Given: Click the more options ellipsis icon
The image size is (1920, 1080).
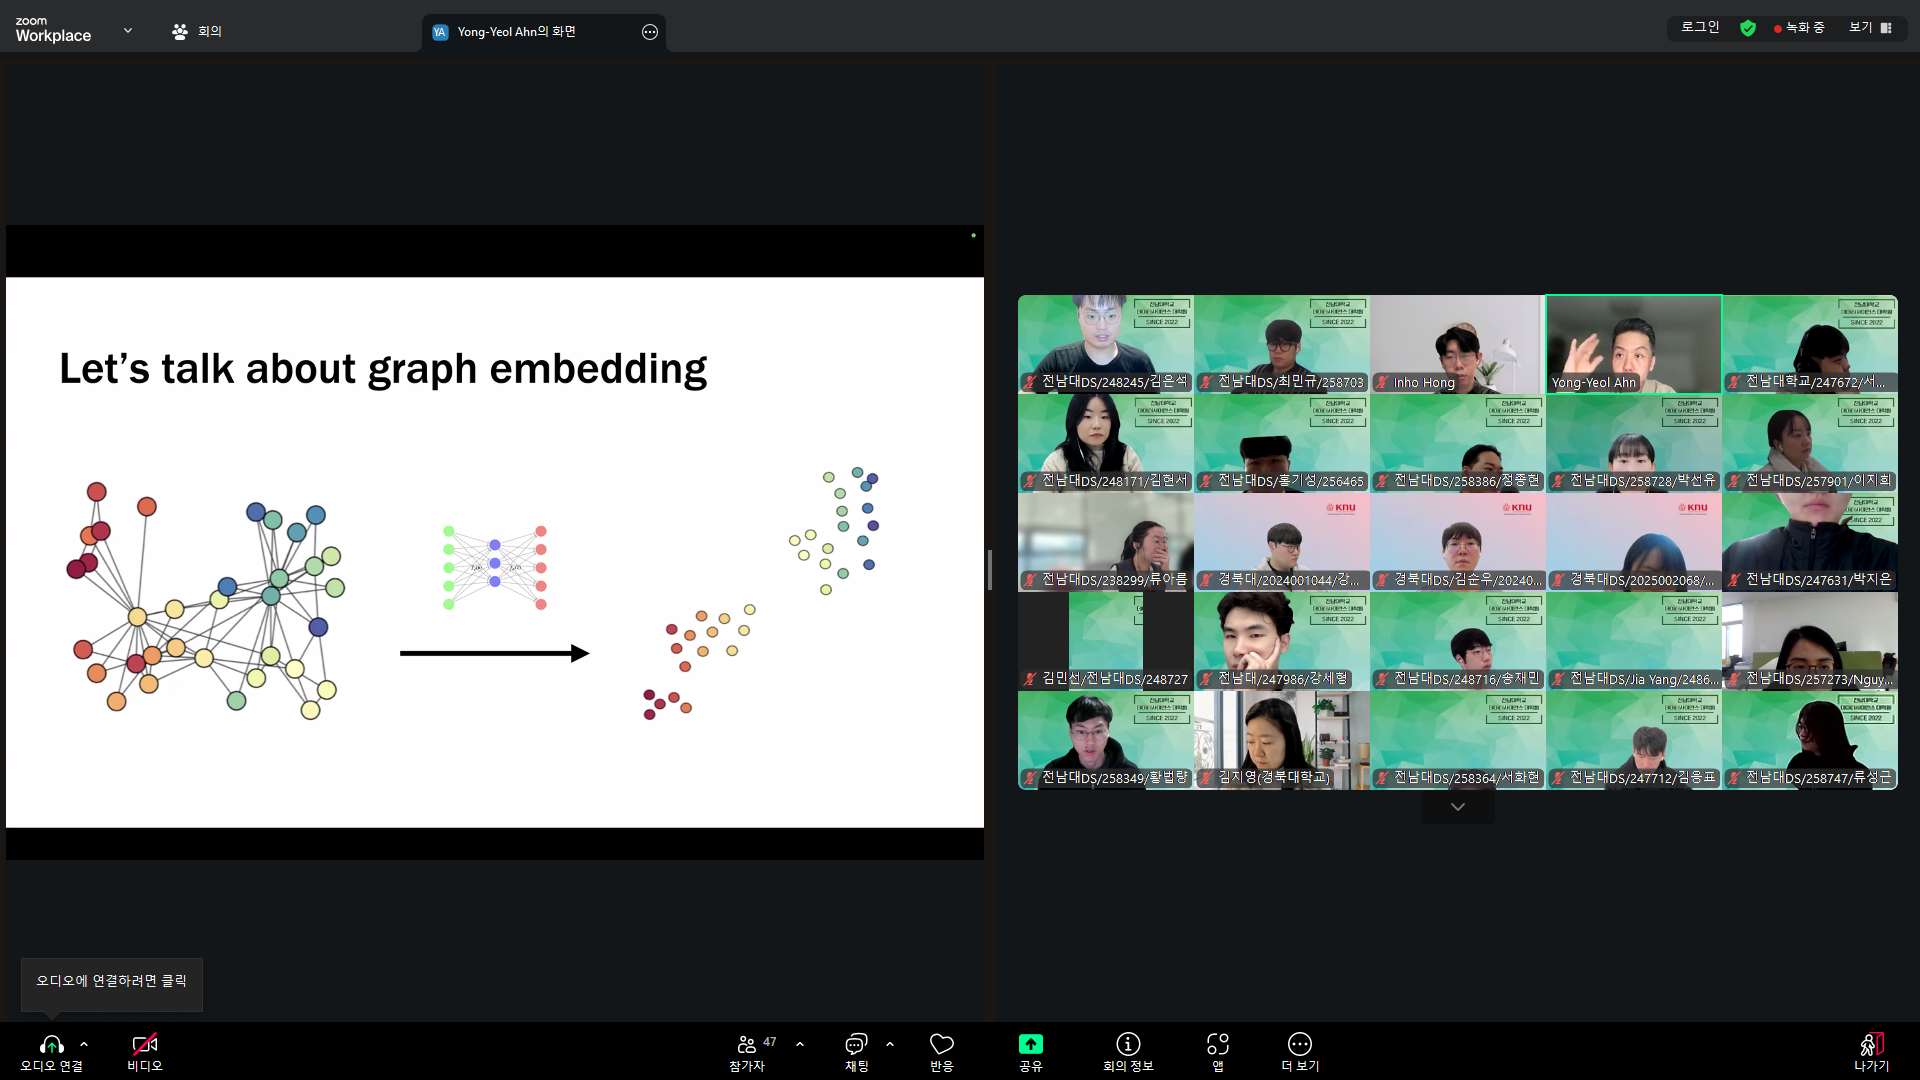Looking at the screenshot, I should (x=1299, y=1045).
